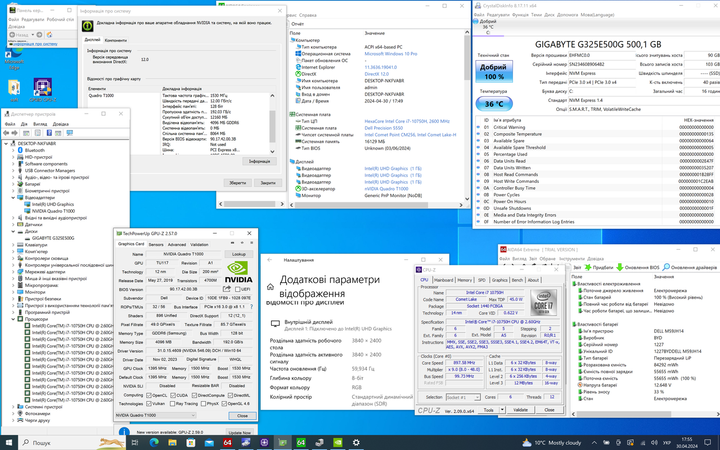This screenshot has height=450, width=720.
Task: Click the green star Придбати icon in AIDA64
Action: pyautogui.click(x=588, y=267)
